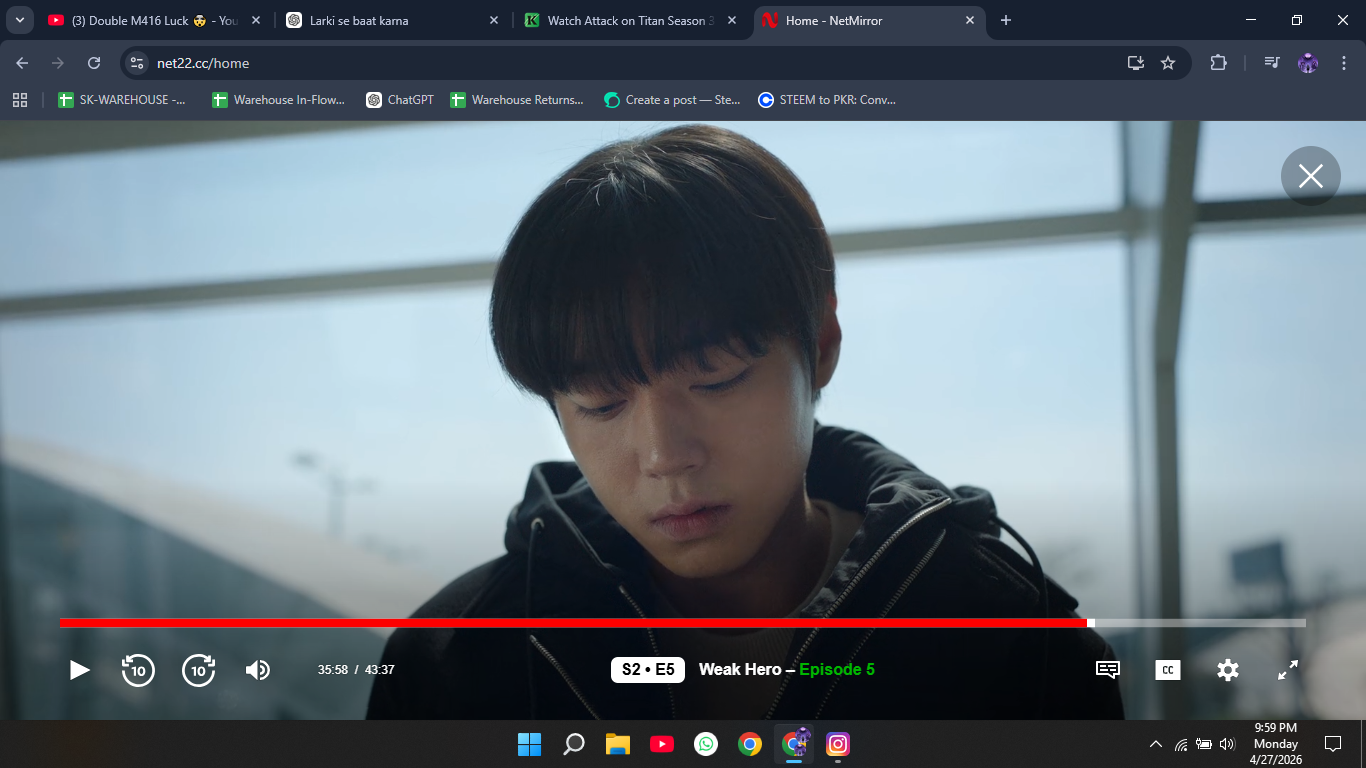The width and height of the screenshot is (1366, 768).
Task: Close the video player with the round X
Action: [1310, 176]
